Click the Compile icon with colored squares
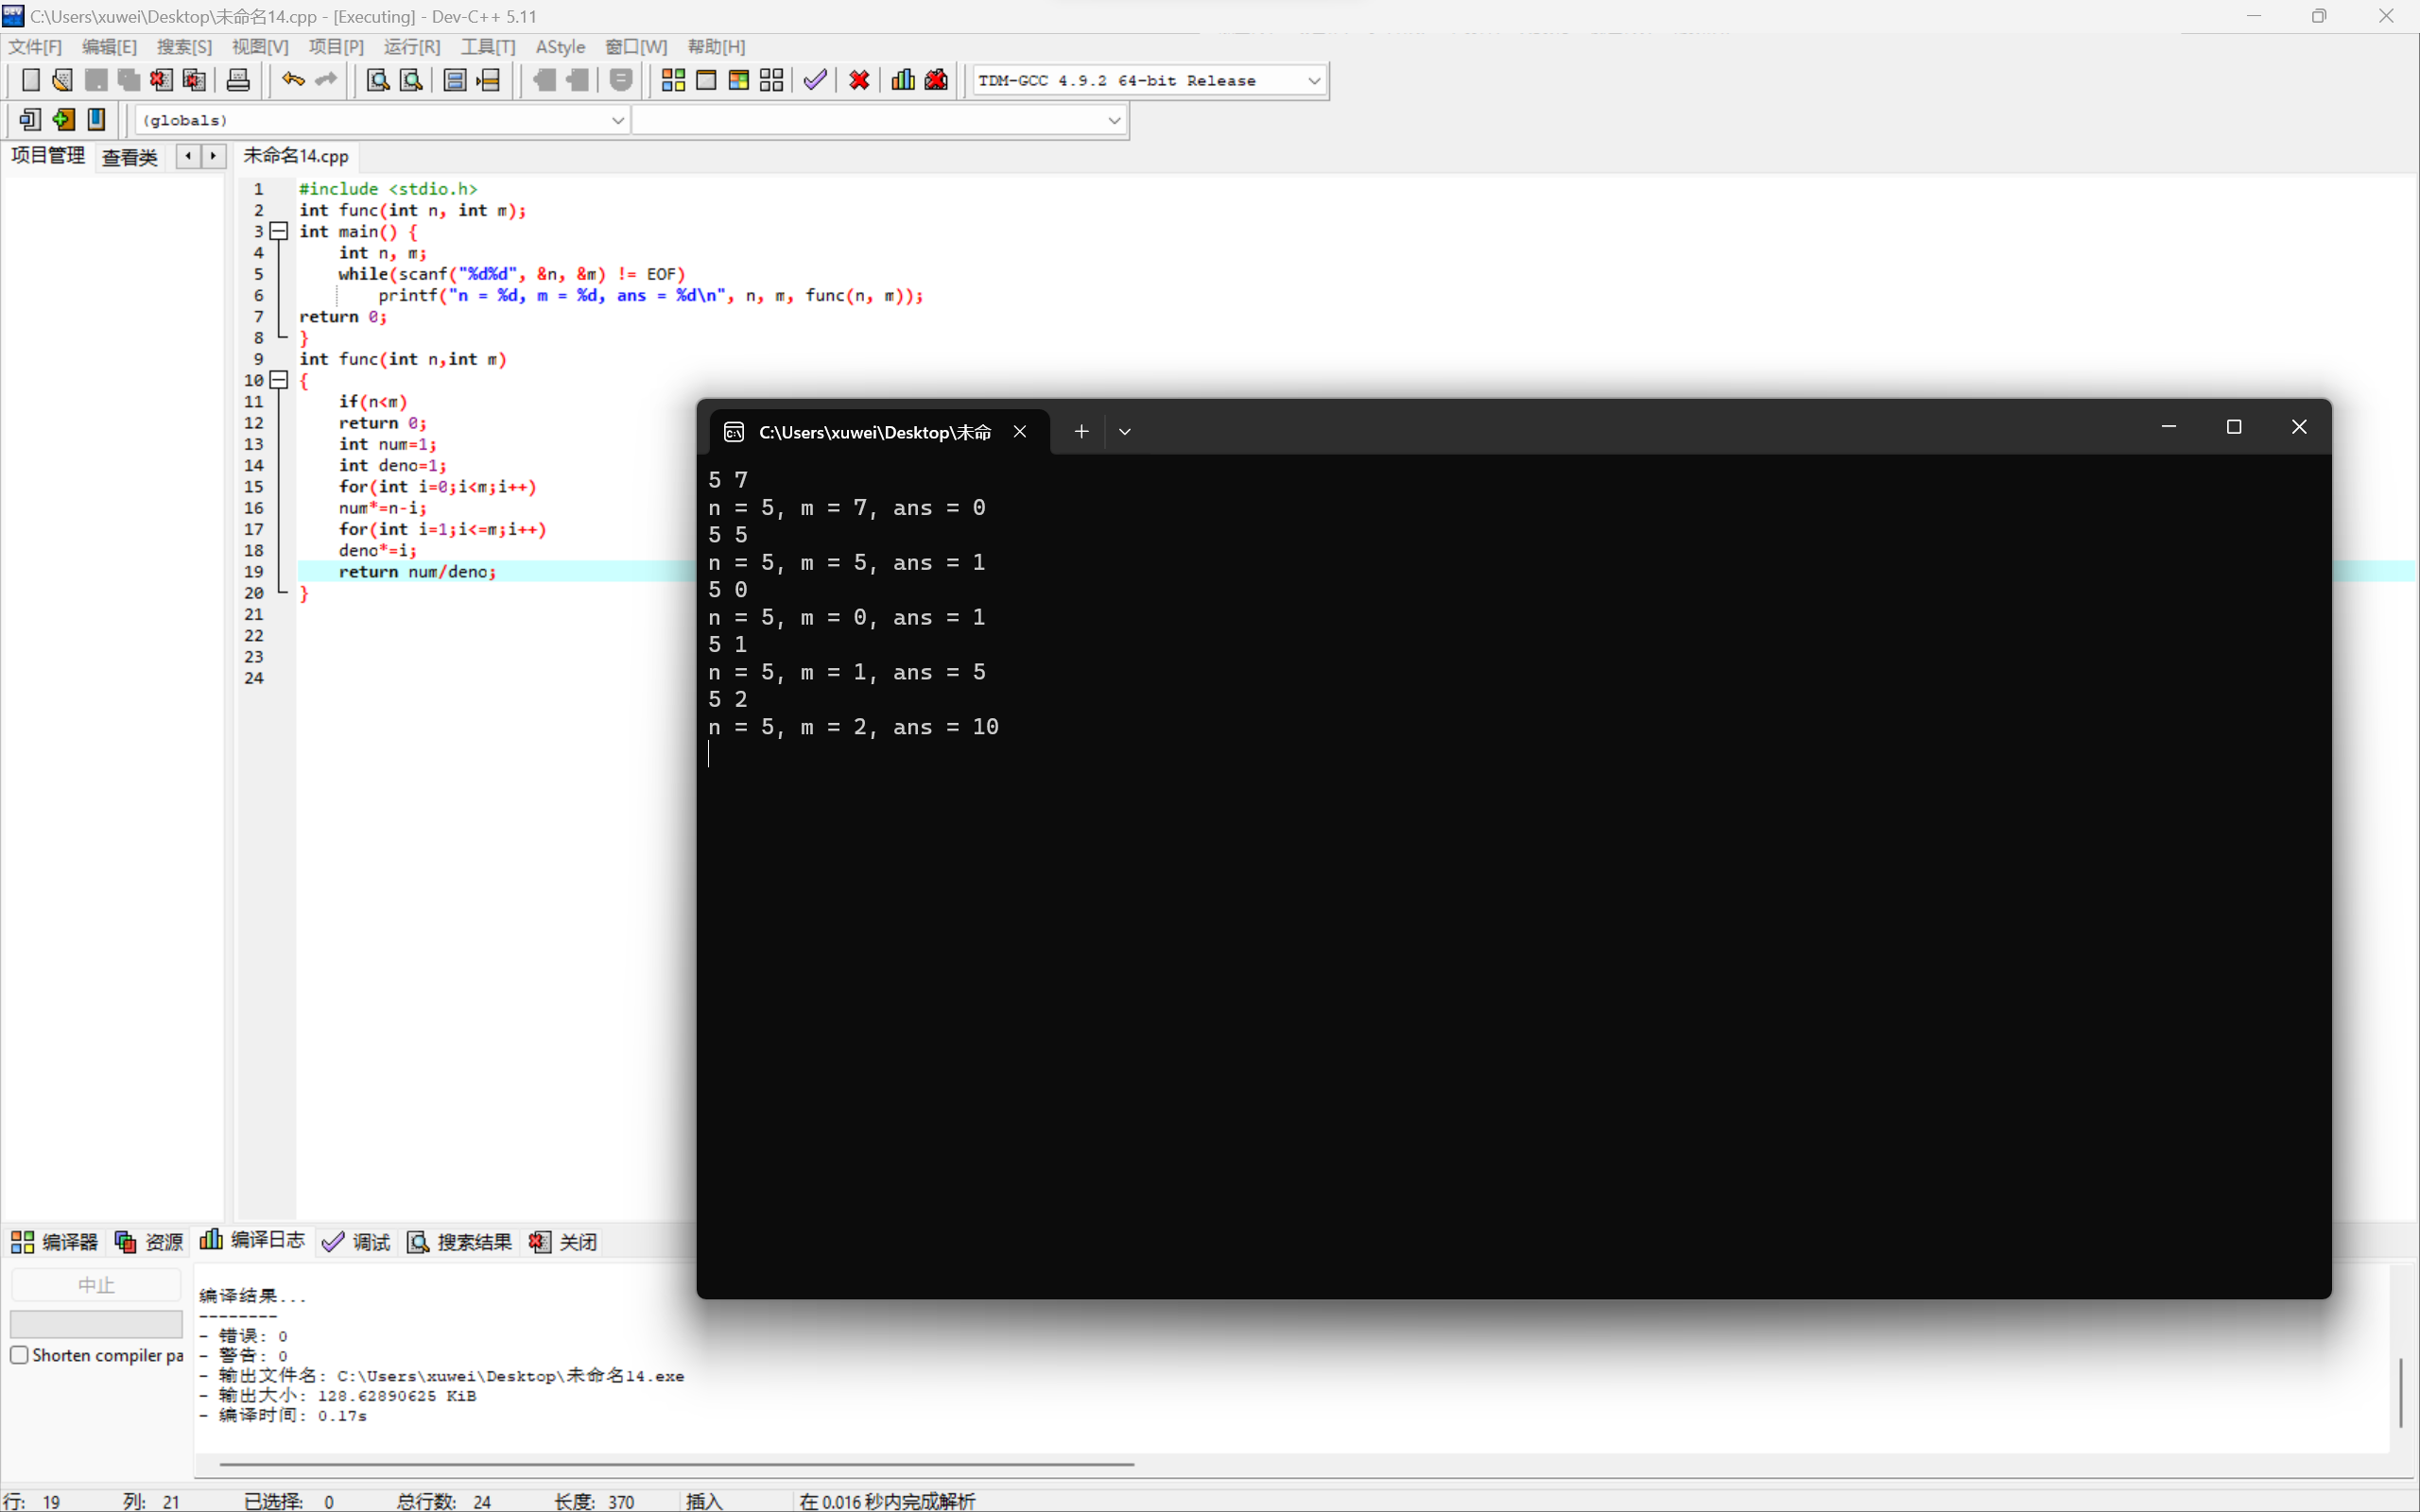This screenshot has width=2420, height=1512. point(673,80)
